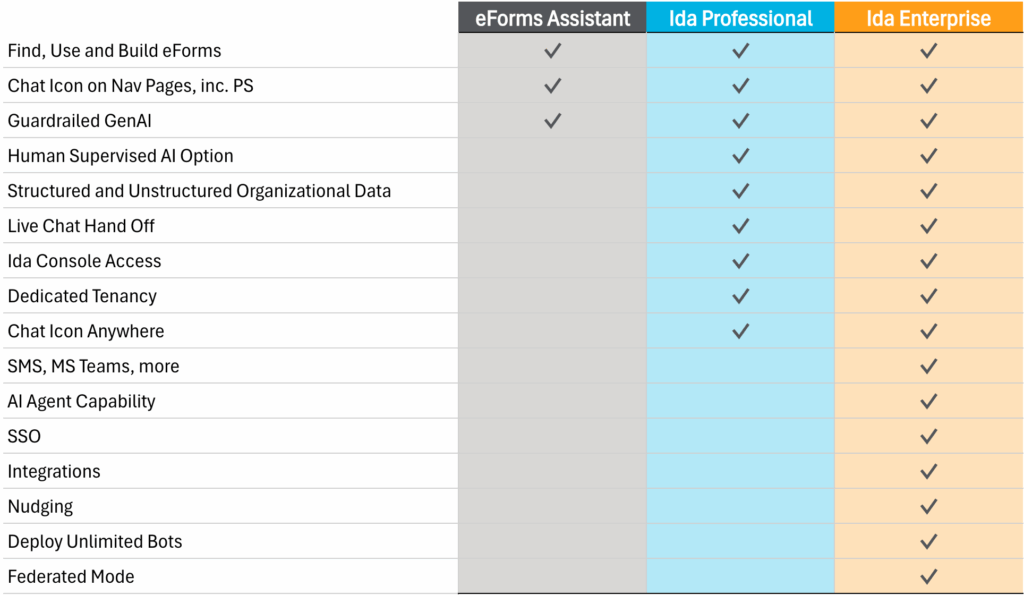
Task: Click Ida Enterprise checkmark for Federated Mode
Action: [929, 576]
